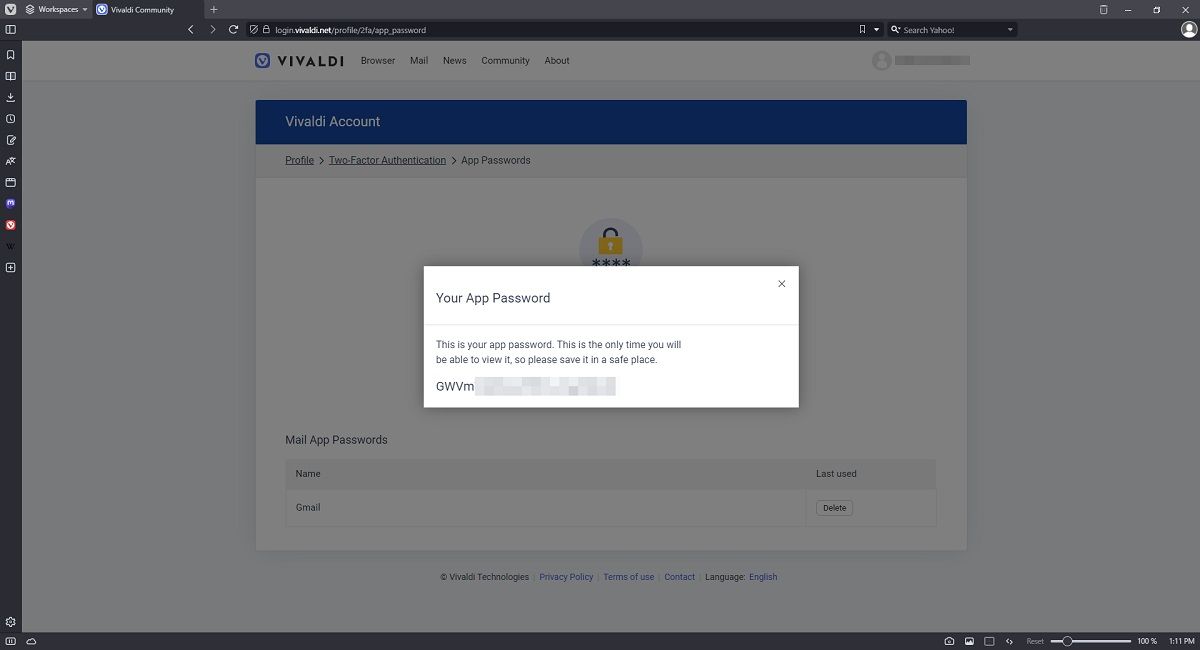Open News menu on Vivaldi site
The image size is (1200, 650).
coord(455,61)
